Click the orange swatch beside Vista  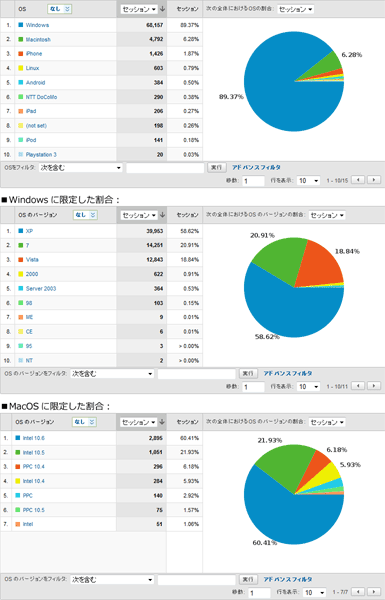21,259
